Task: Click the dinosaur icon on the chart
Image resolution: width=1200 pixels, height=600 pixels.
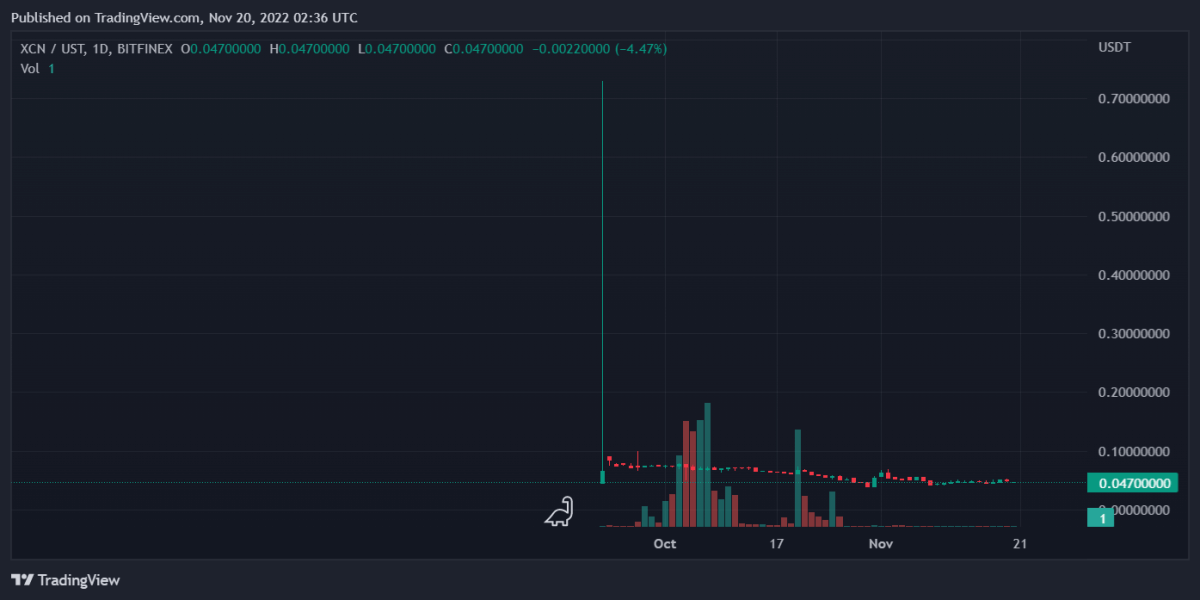Action: tap(559, 512)
